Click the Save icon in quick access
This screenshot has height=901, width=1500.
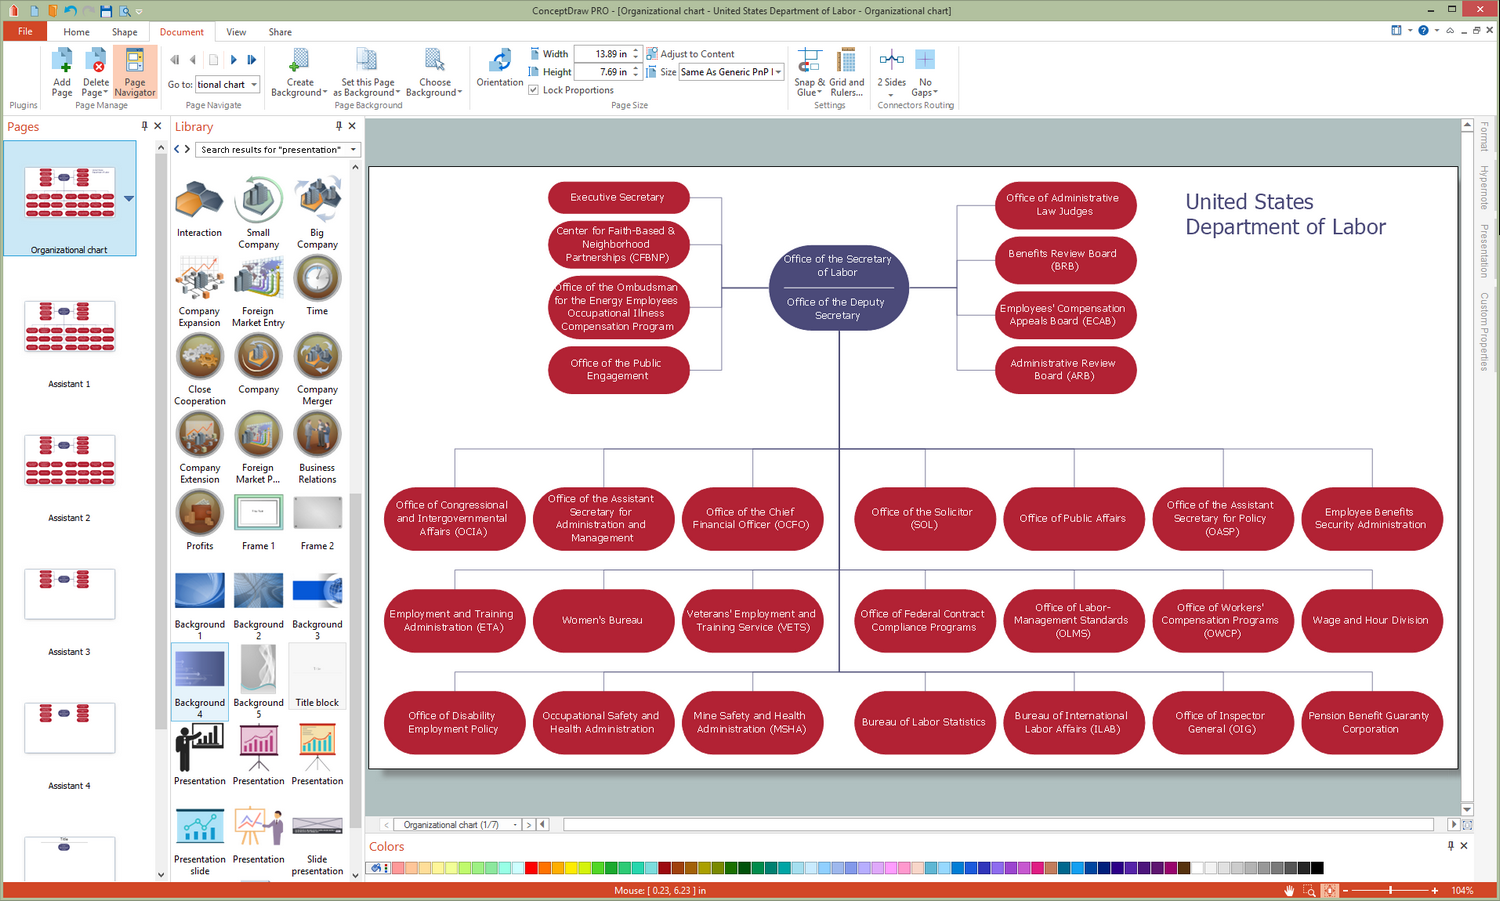105,10
